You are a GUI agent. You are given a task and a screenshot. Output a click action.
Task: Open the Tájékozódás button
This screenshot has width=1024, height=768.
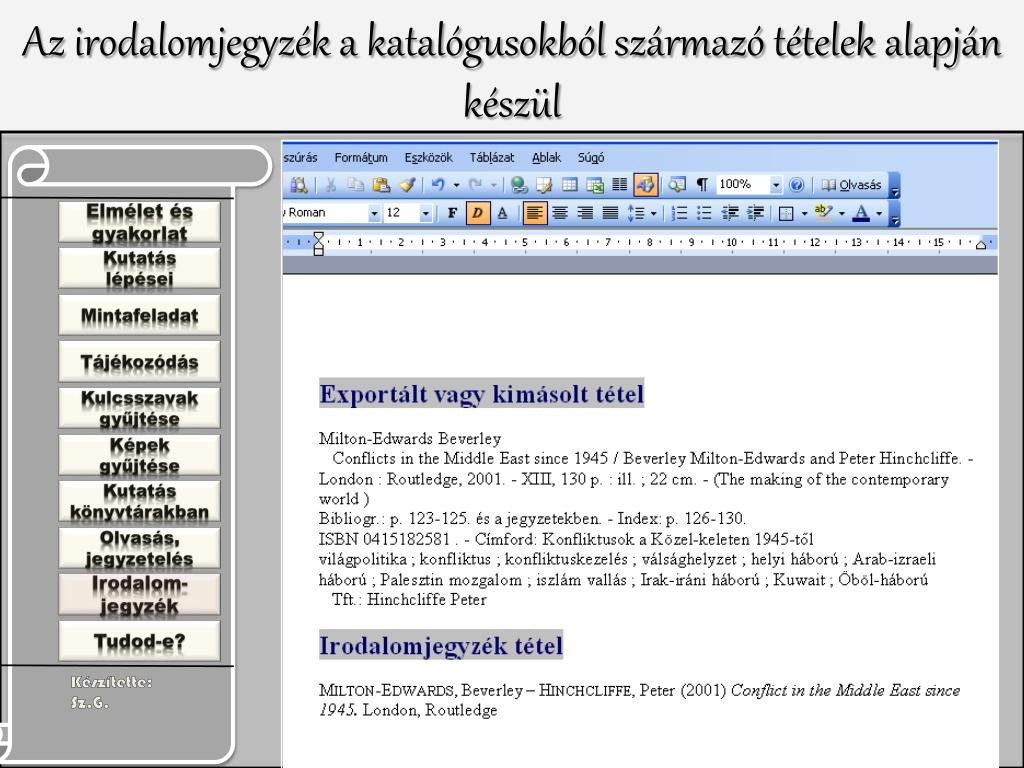click(x=139, y=362)
